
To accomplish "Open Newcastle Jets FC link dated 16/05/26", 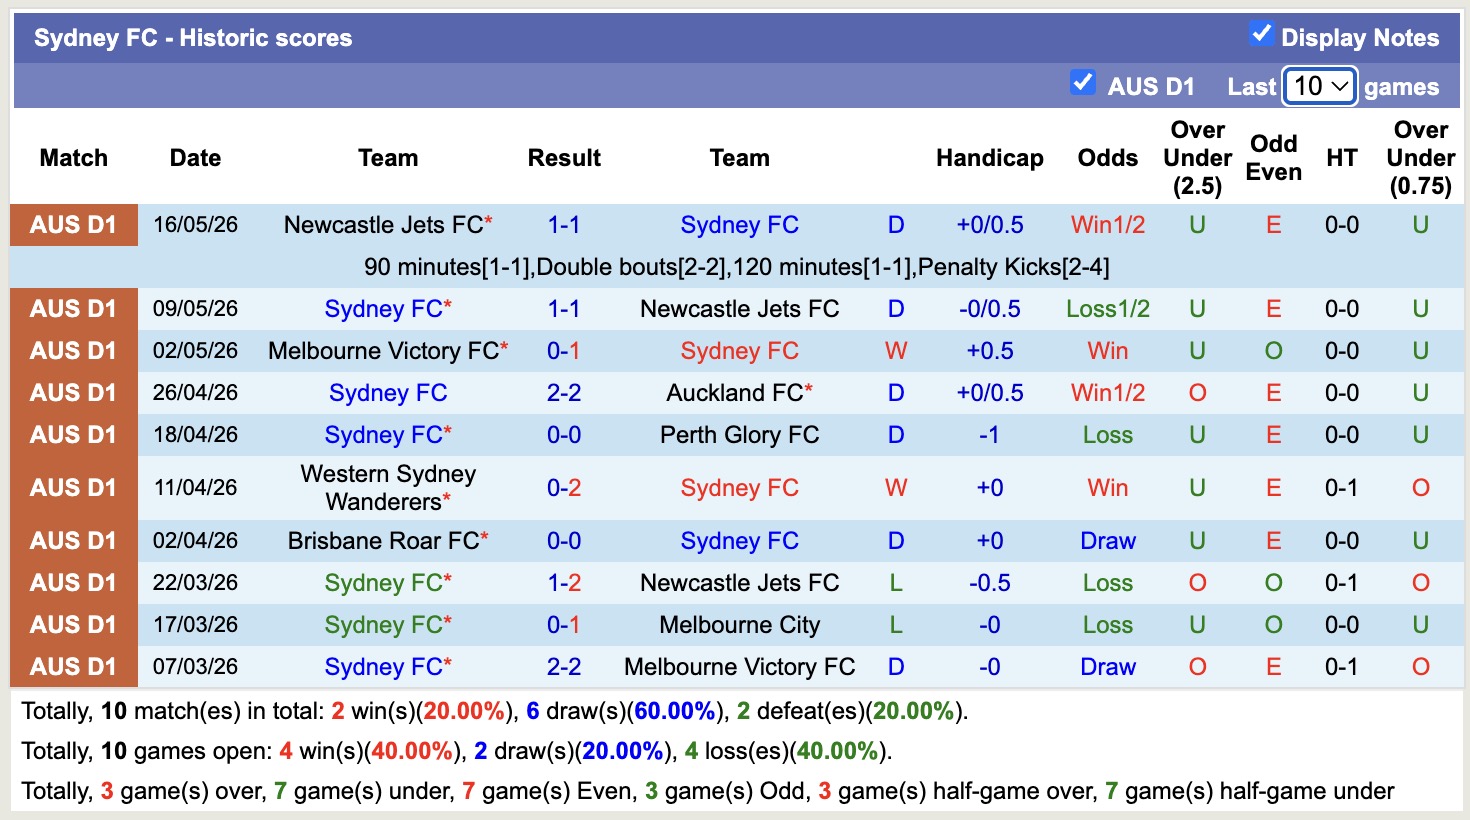I will tap(384, 225).
